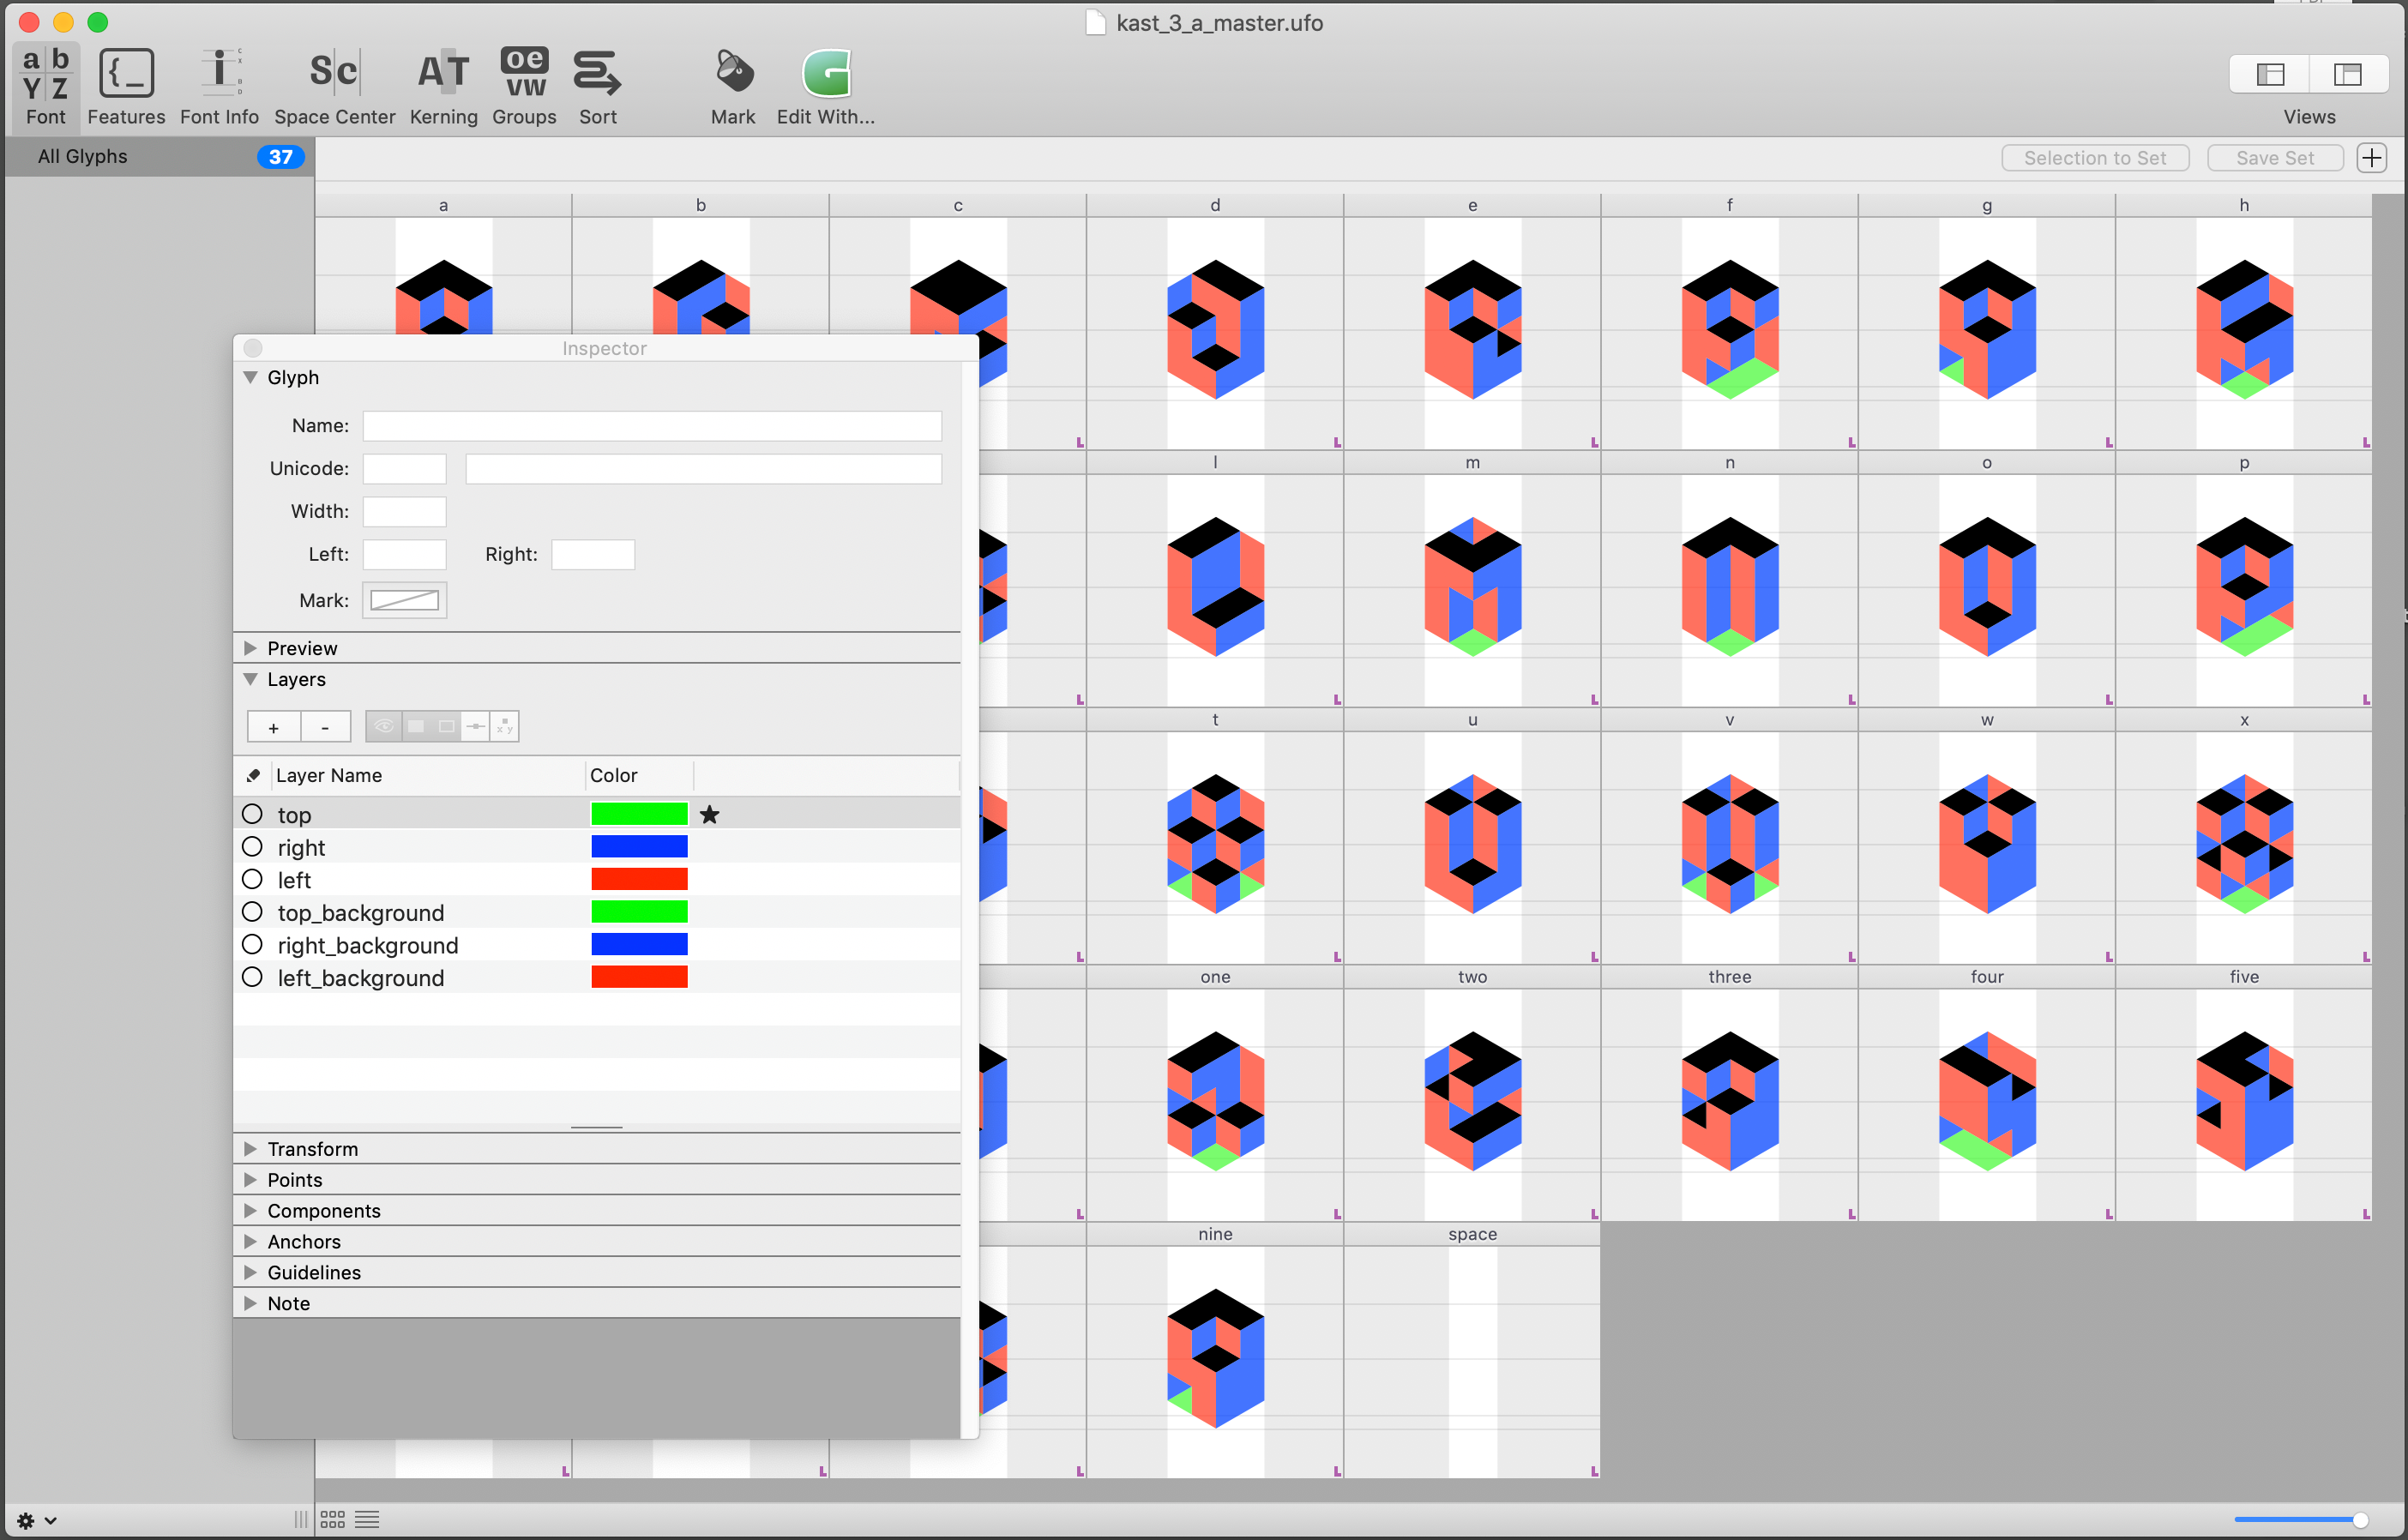Screen dimensions: 2408x1540
Task: Sort the glyphs using the Sort tool
Action: click(x=597, y=85)
